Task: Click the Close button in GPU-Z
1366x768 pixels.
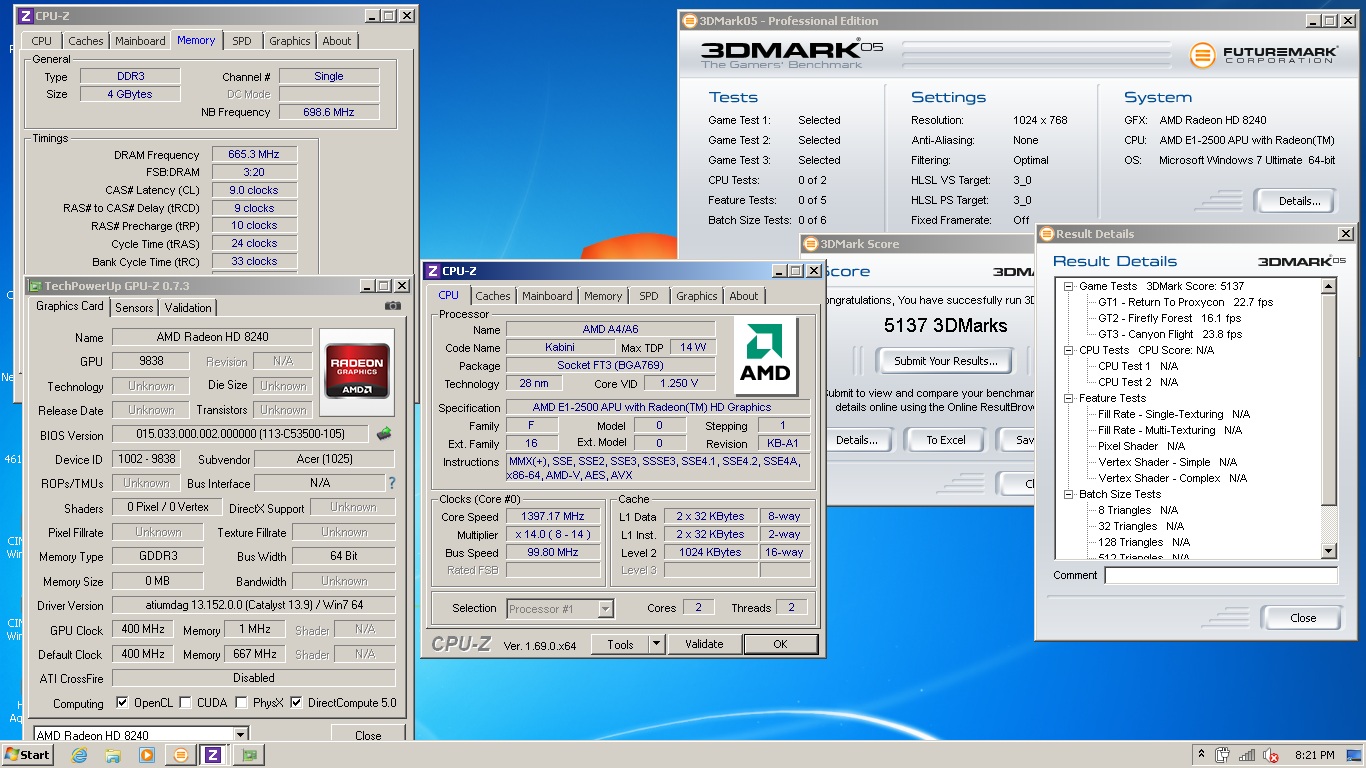Action: tap(368, 735)
